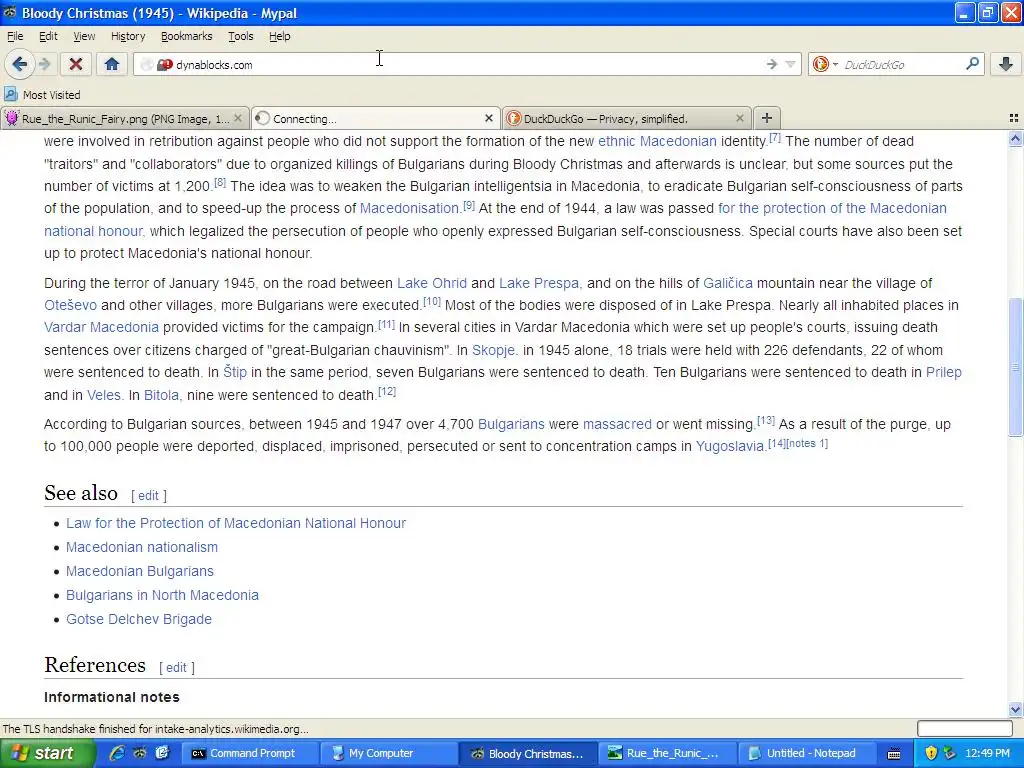
Task: Follow the Yugoslavia link
Action: [730, 447]
